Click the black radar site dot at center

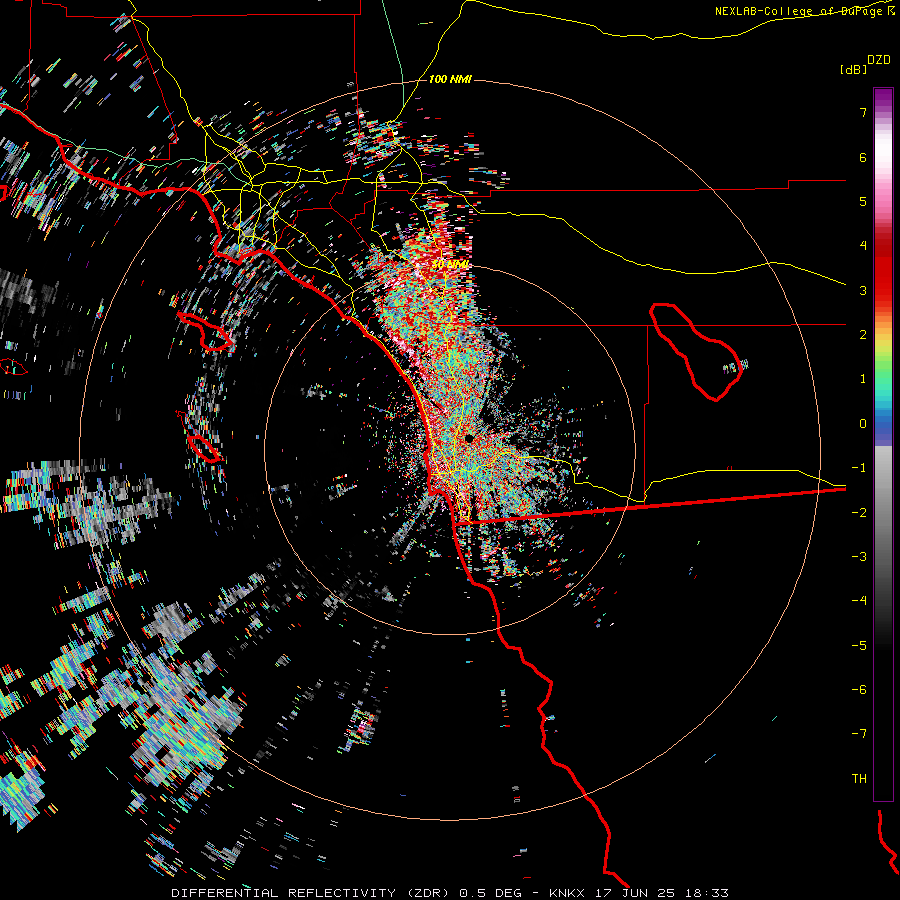point(469,439)
